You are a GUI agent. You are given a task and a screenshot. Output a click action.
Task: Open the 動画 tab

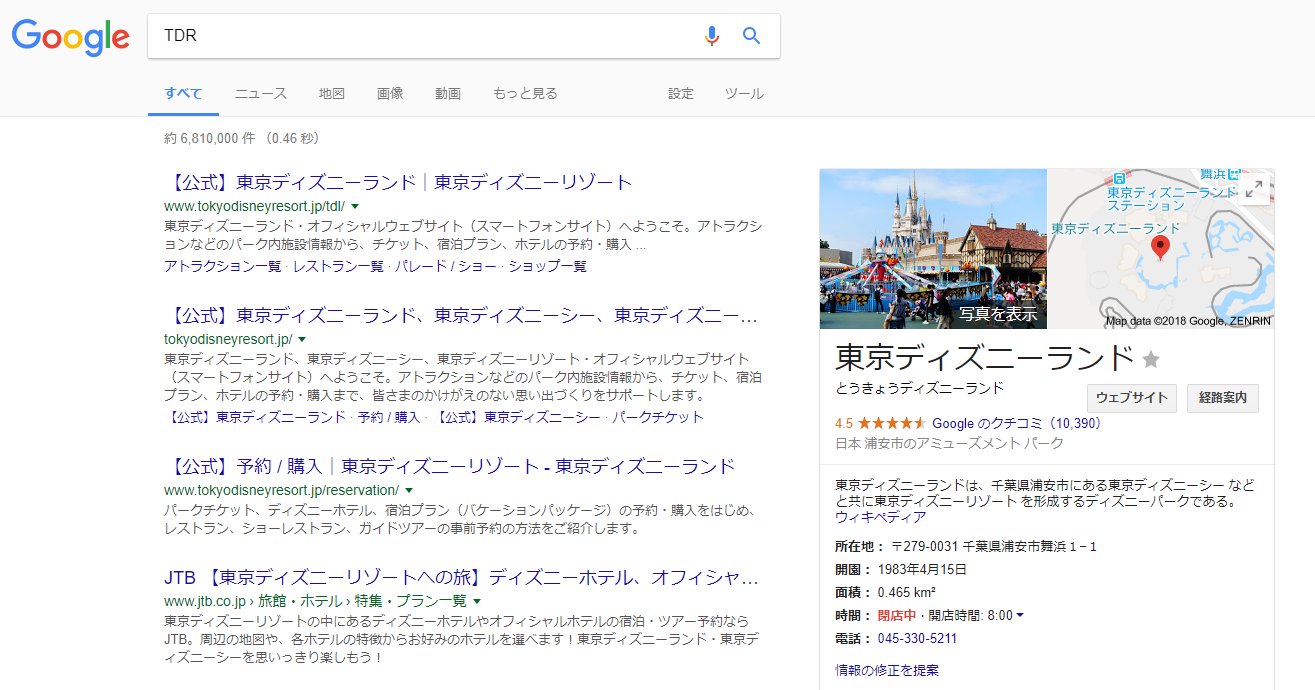click(448, 94)
